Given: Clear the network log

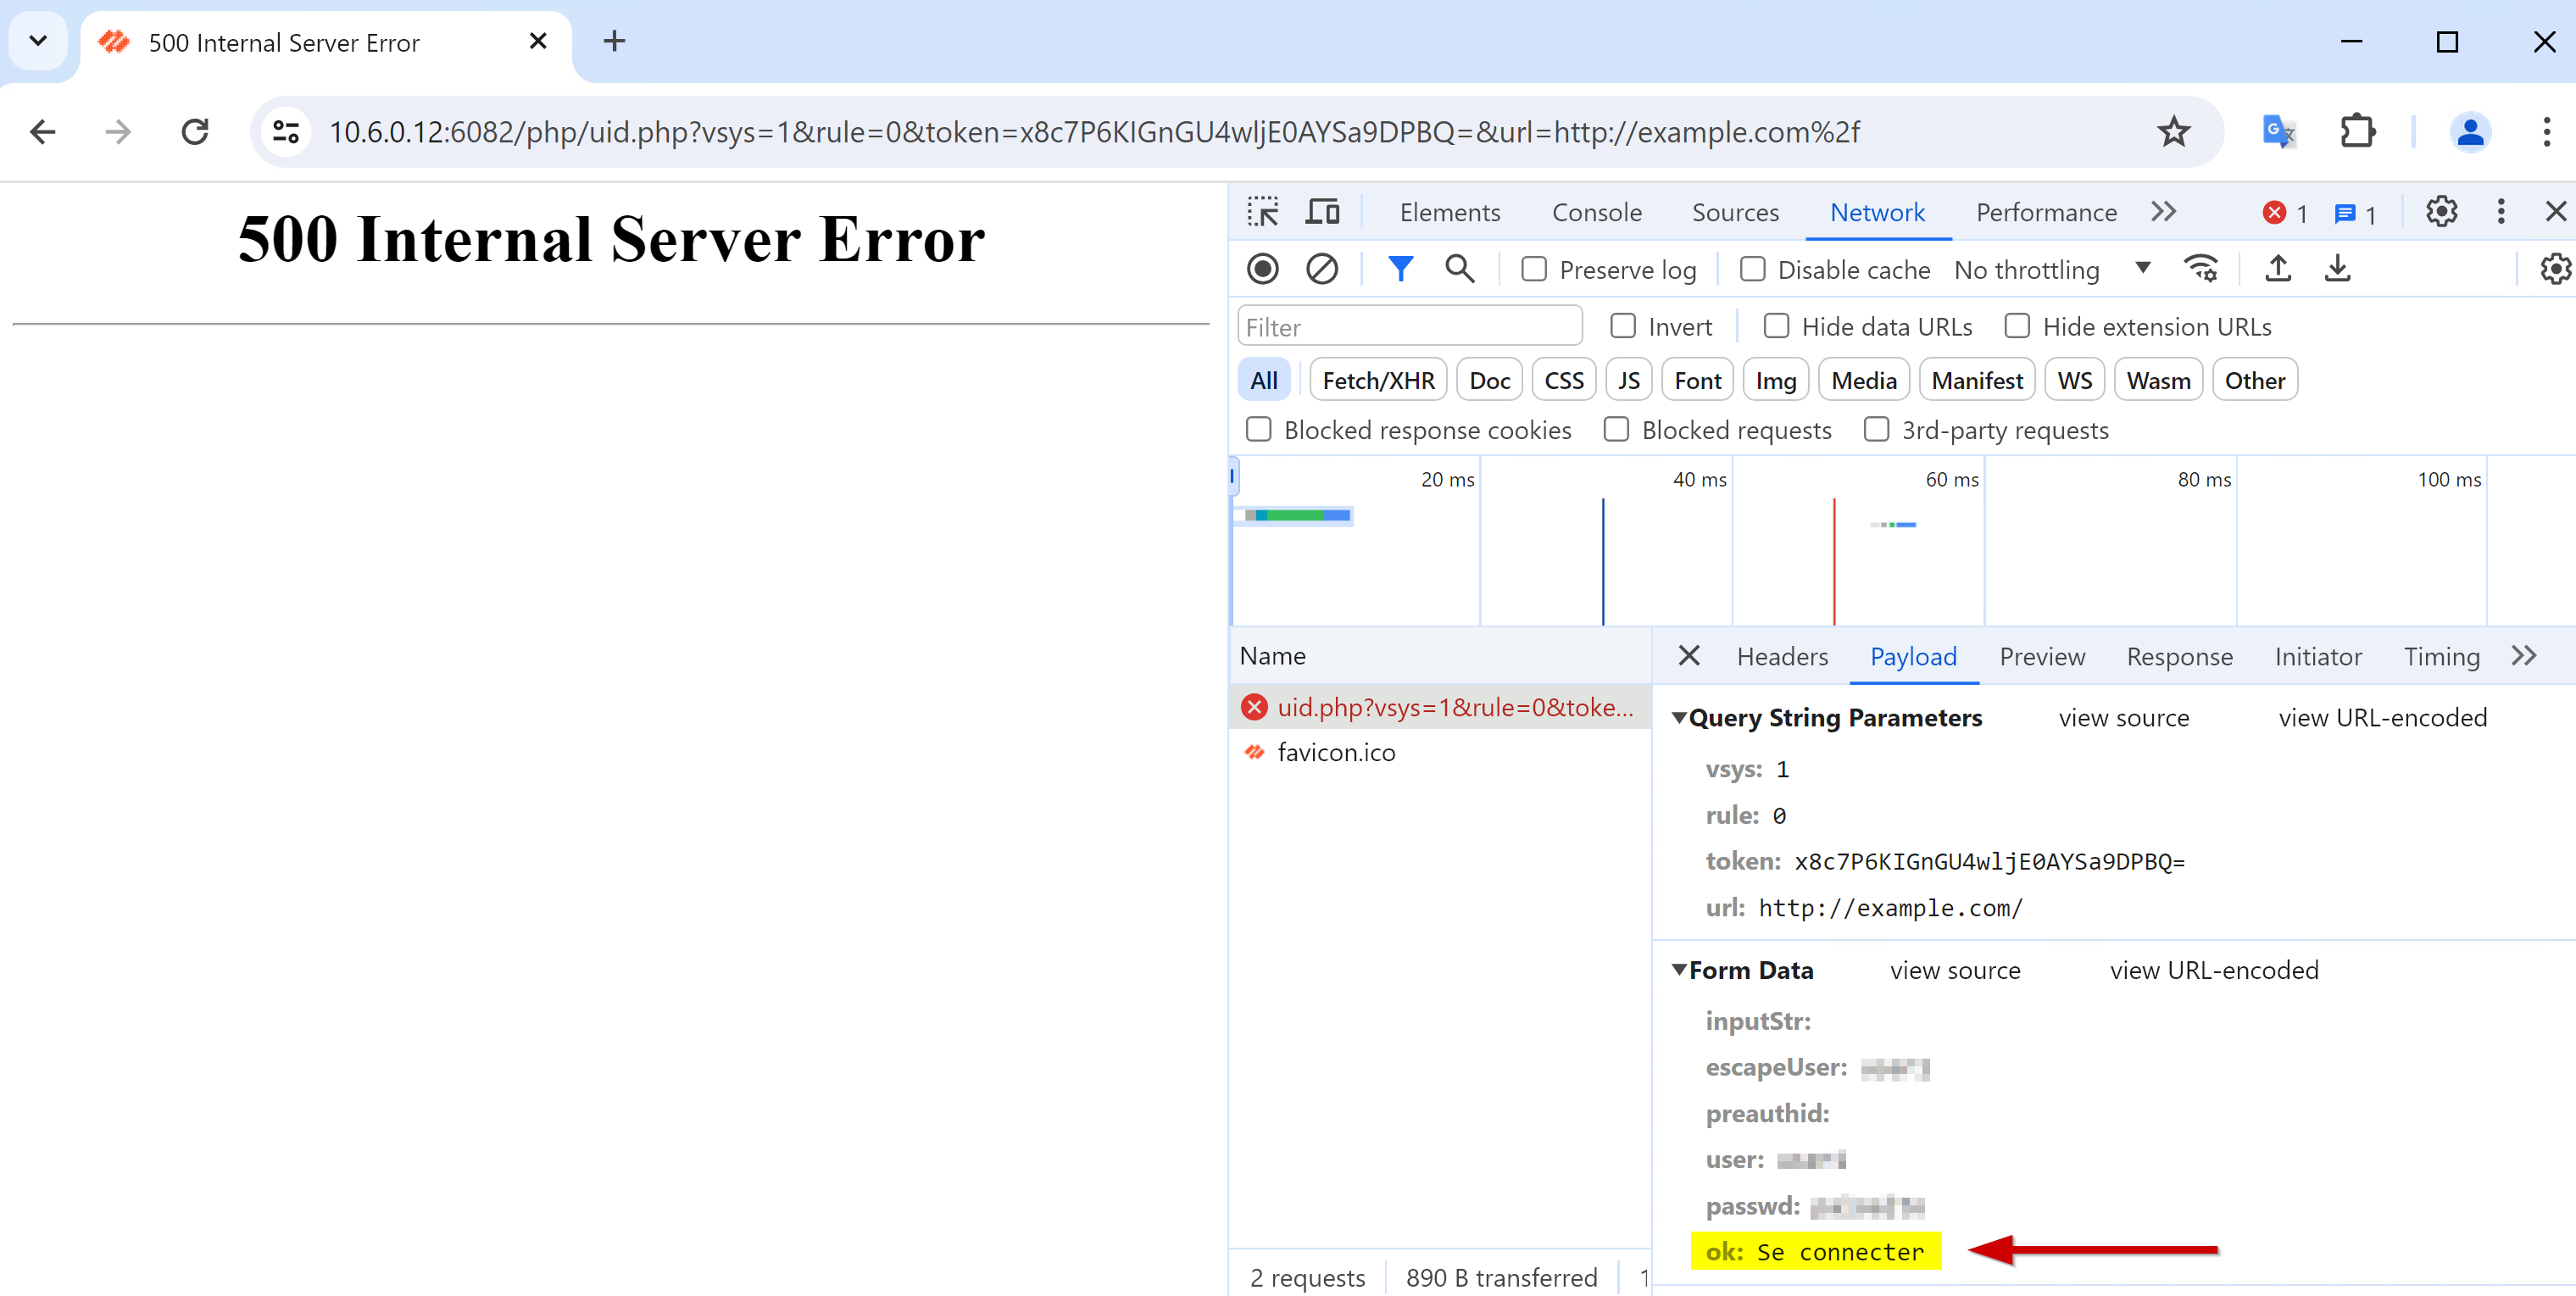Looking at the screenshot, I should point(1321,269).
